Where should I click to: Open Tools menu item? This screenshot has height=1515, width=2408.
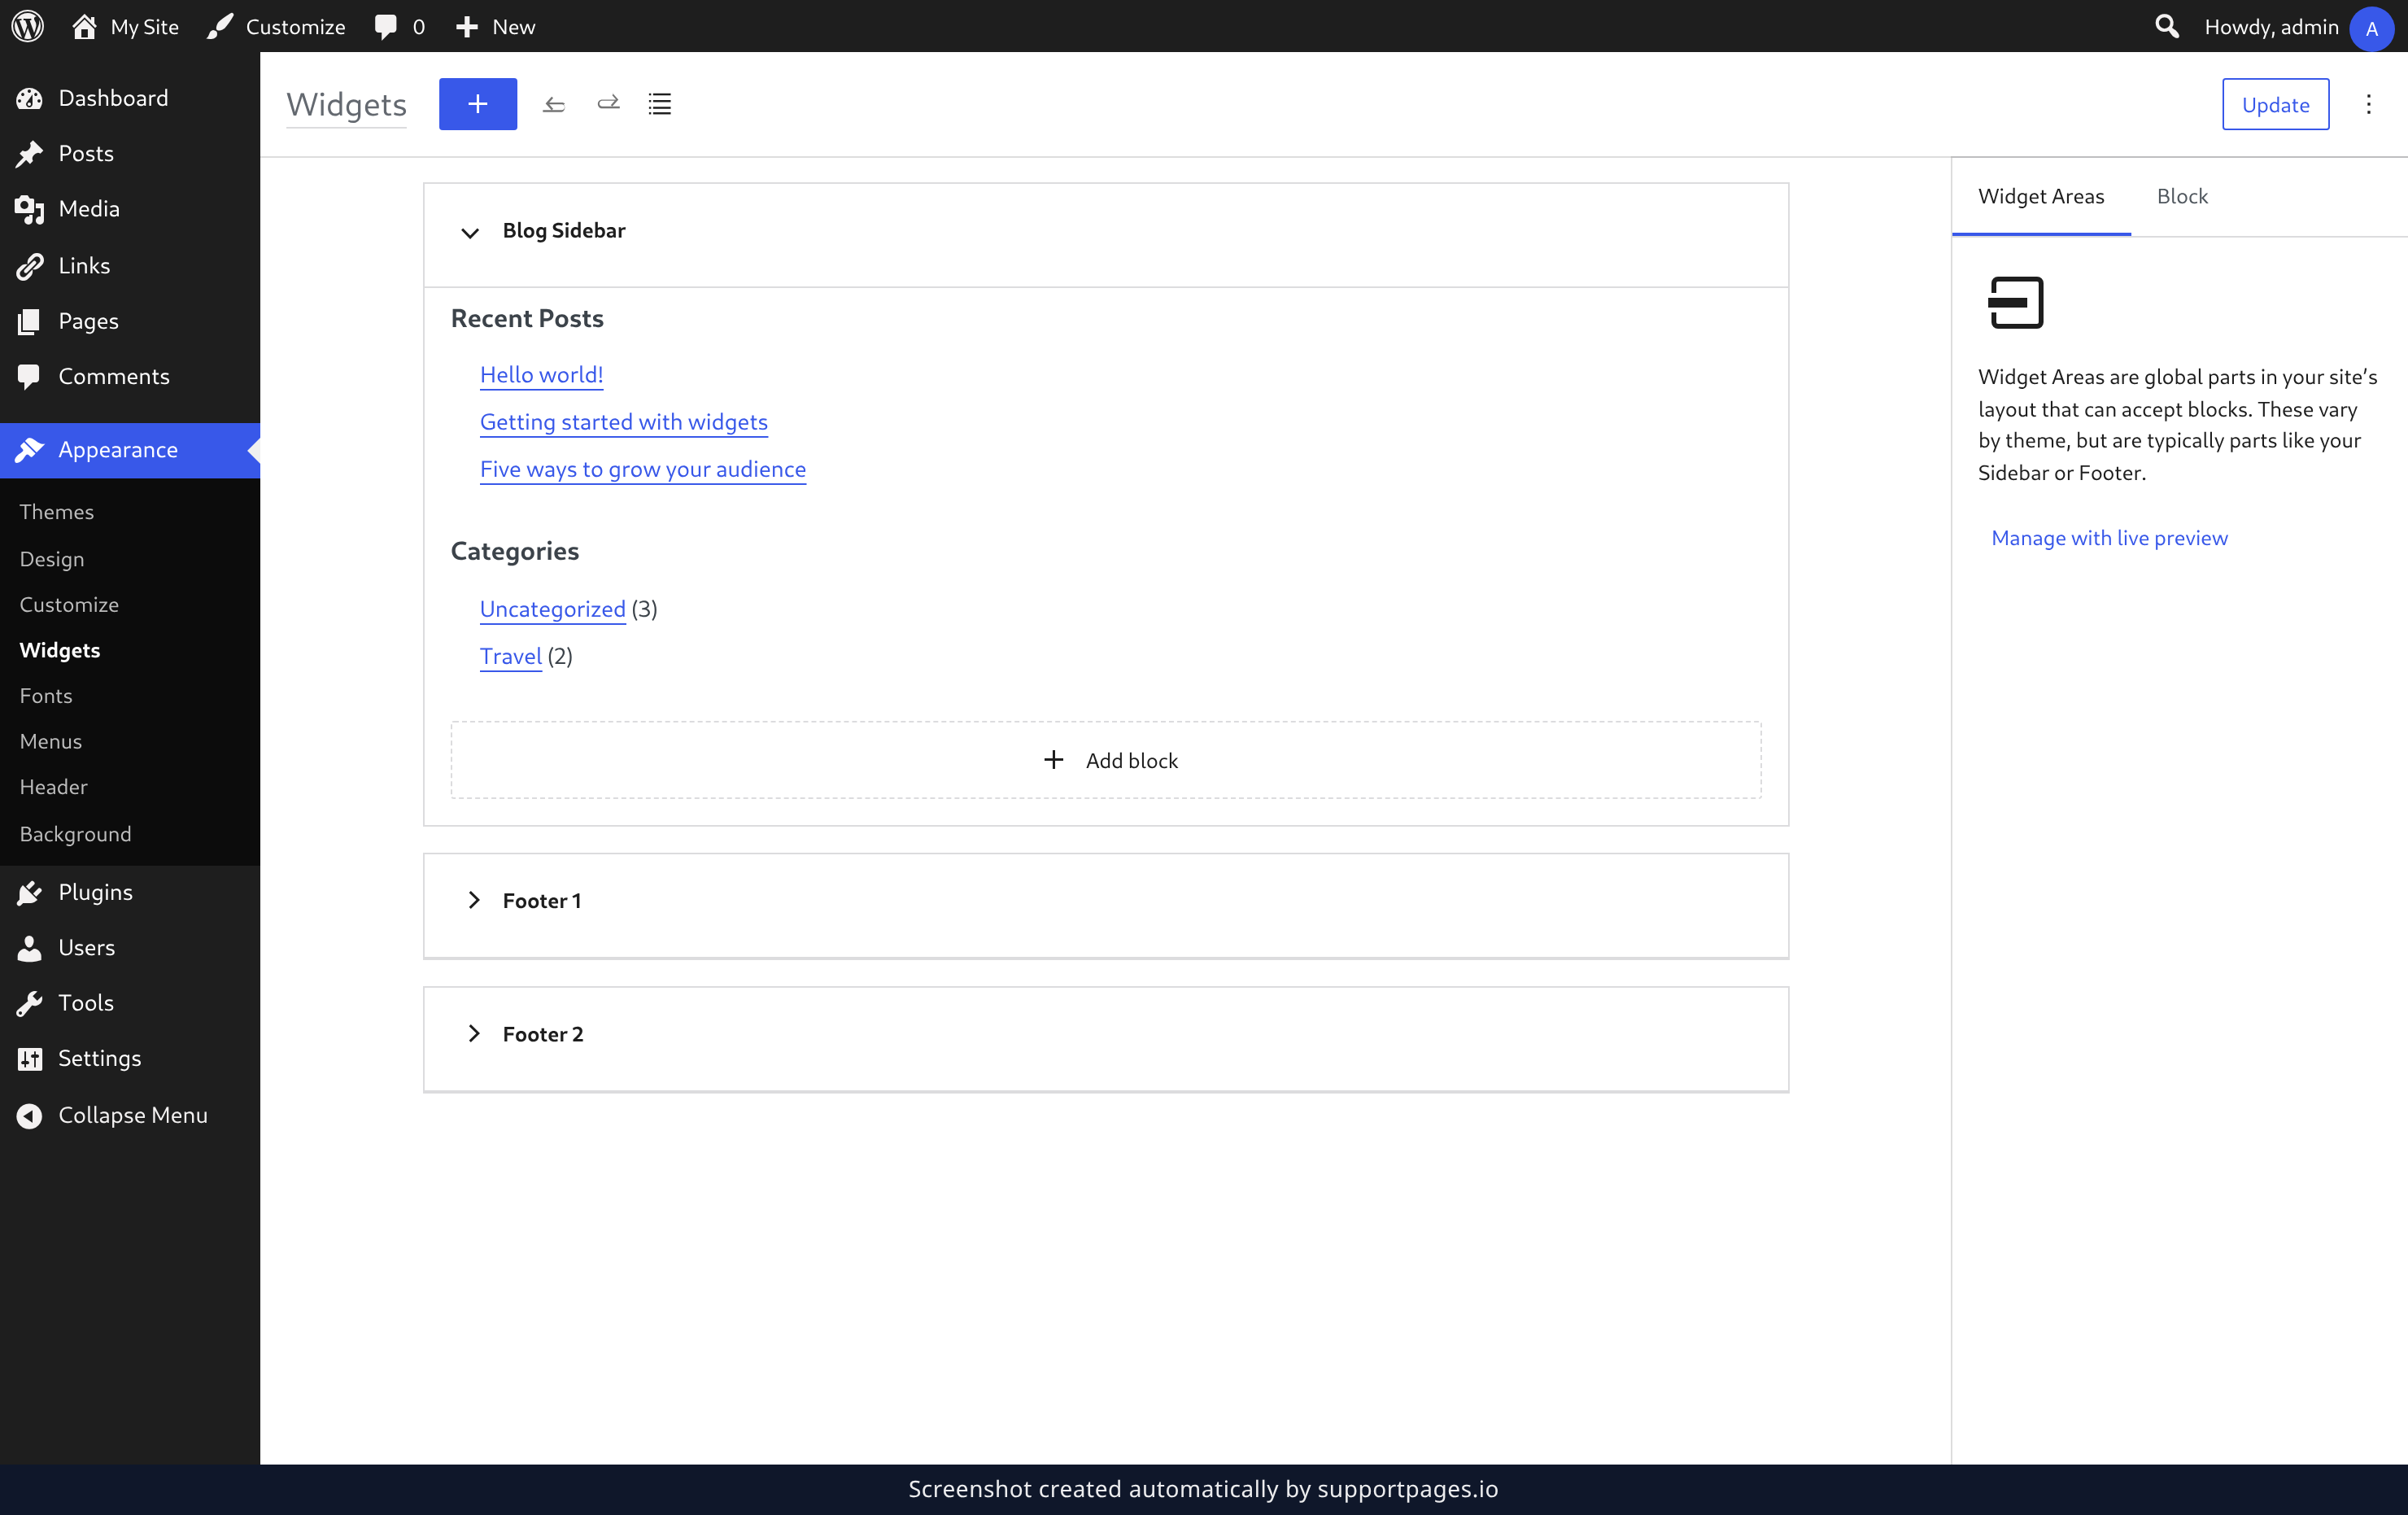[130, 1003]
